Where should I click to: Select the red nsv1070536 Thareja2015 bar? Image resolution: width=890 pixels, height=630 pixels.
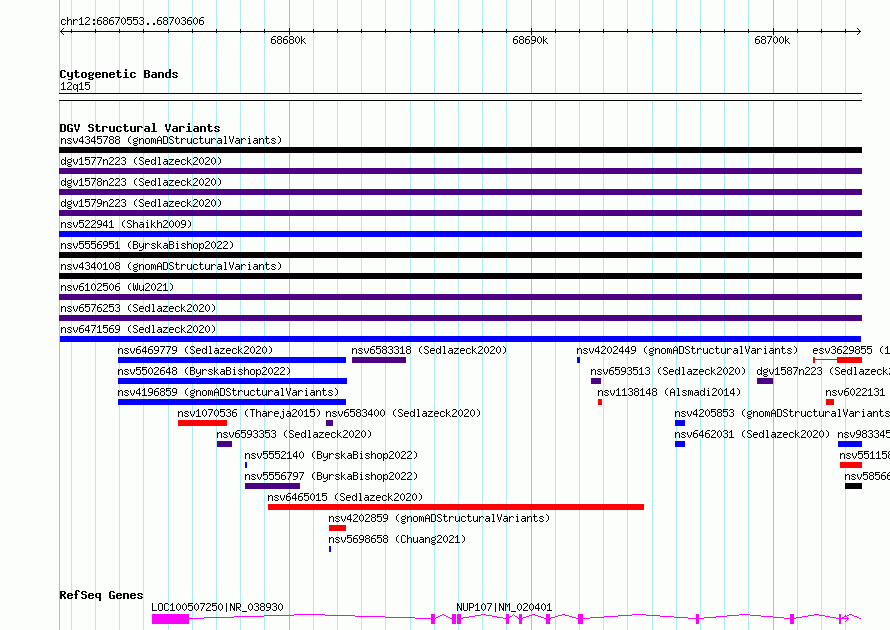point(202,423)
